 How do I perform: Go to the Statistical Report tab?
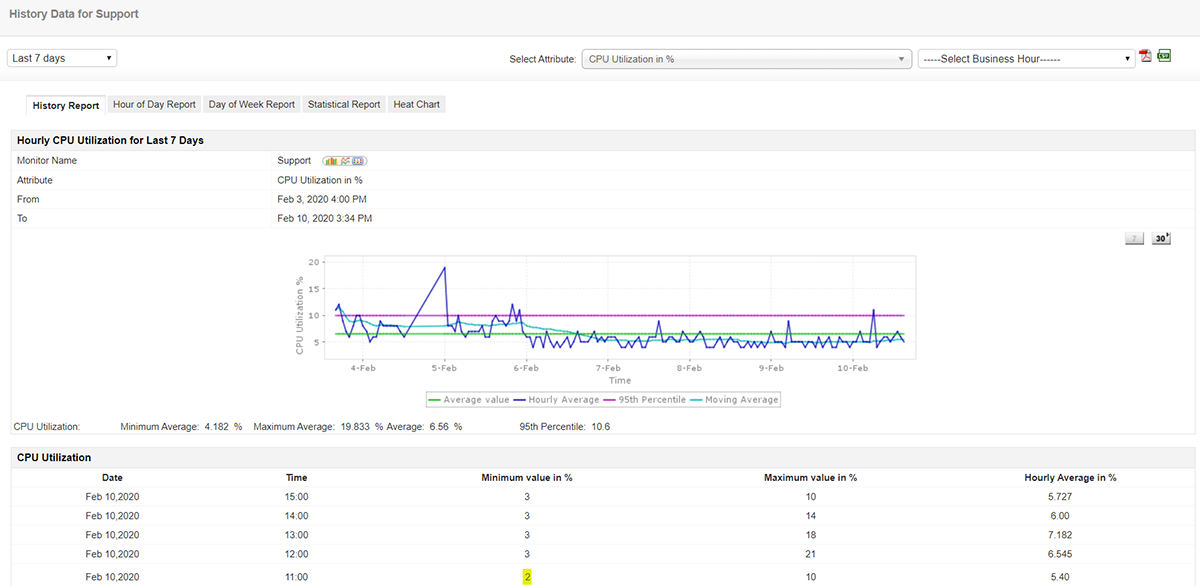[344, 104]
